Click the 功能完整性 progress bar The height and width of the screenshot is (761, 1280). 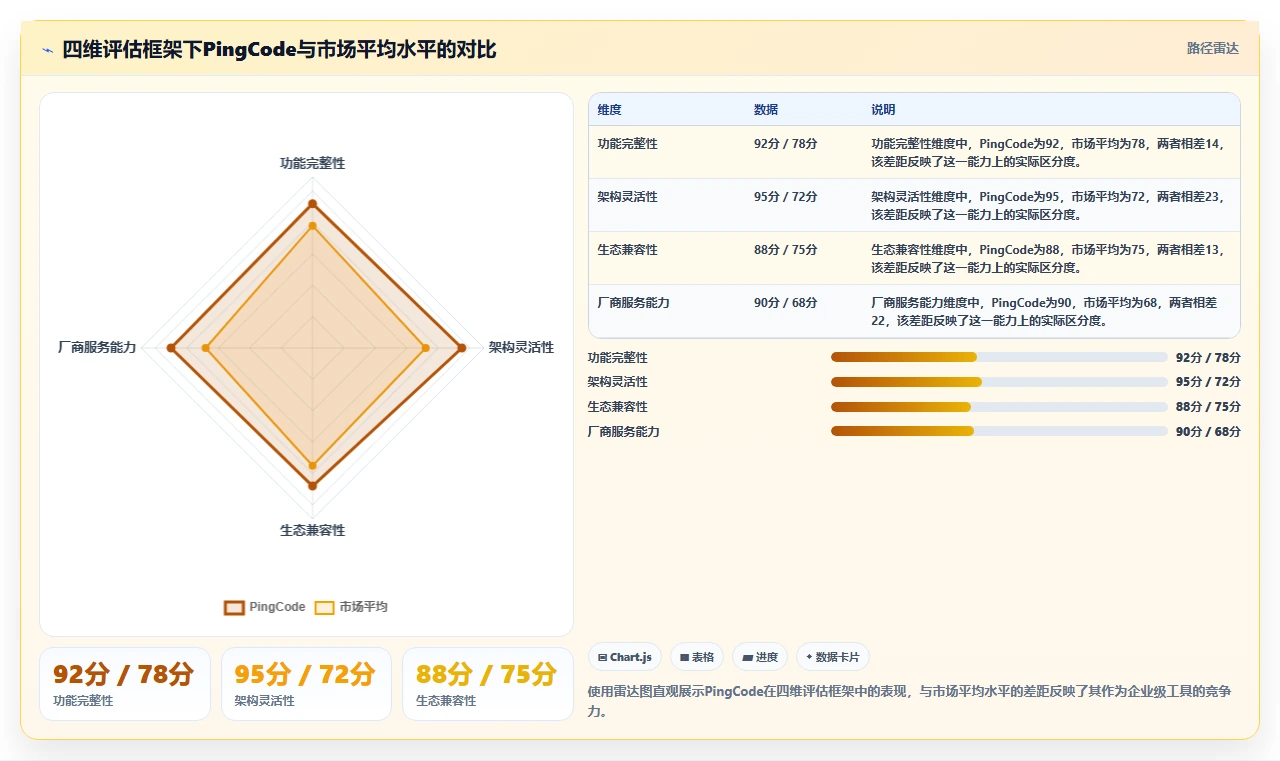pos(999,357)
